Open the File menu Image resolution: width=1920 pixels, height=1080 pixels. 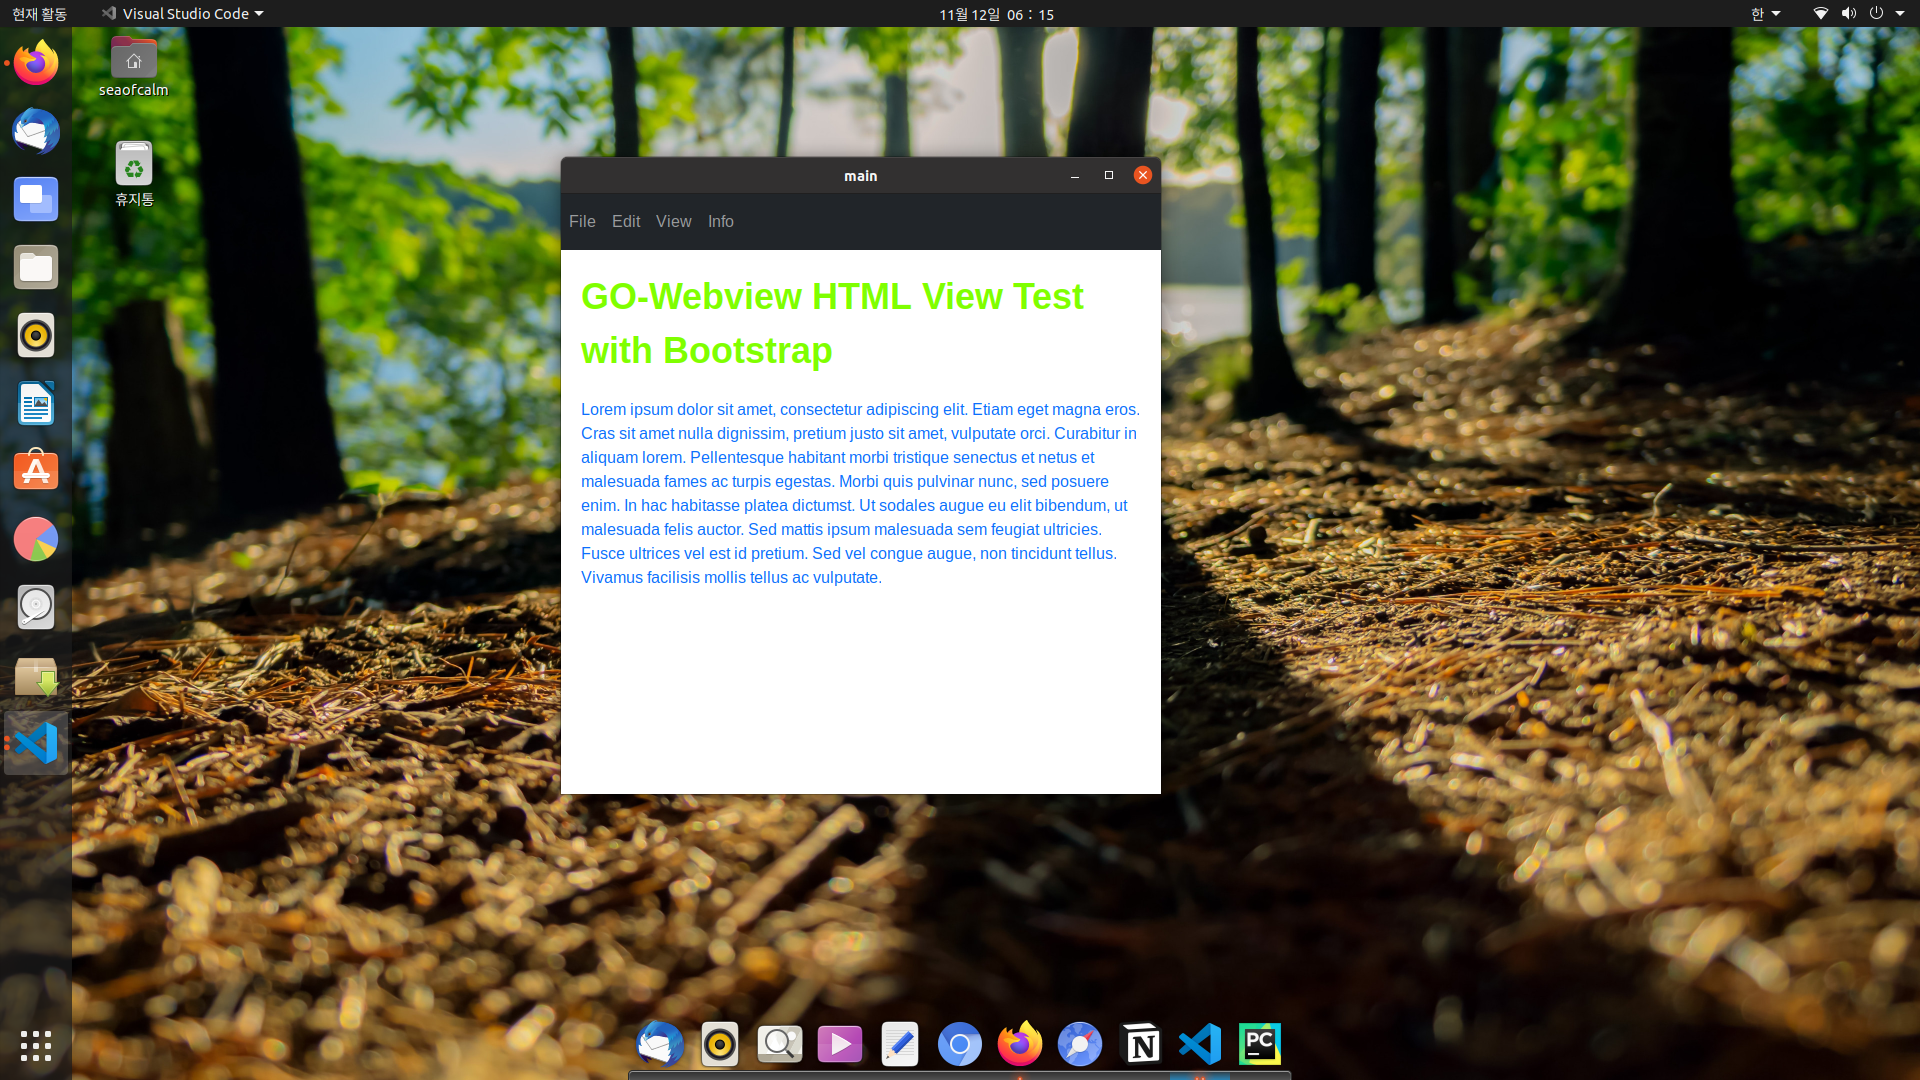pyautogui.click(x=582, y=222)
